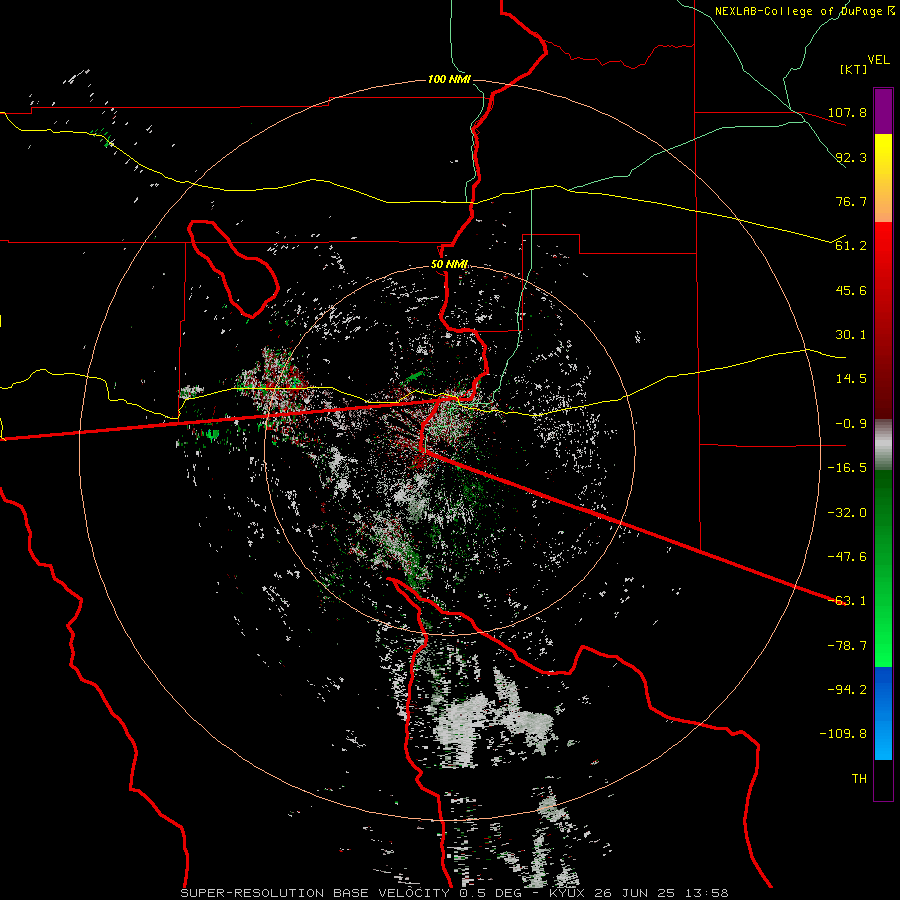
Task: Select the 30.1 scale value
Action: click(851, 335)
